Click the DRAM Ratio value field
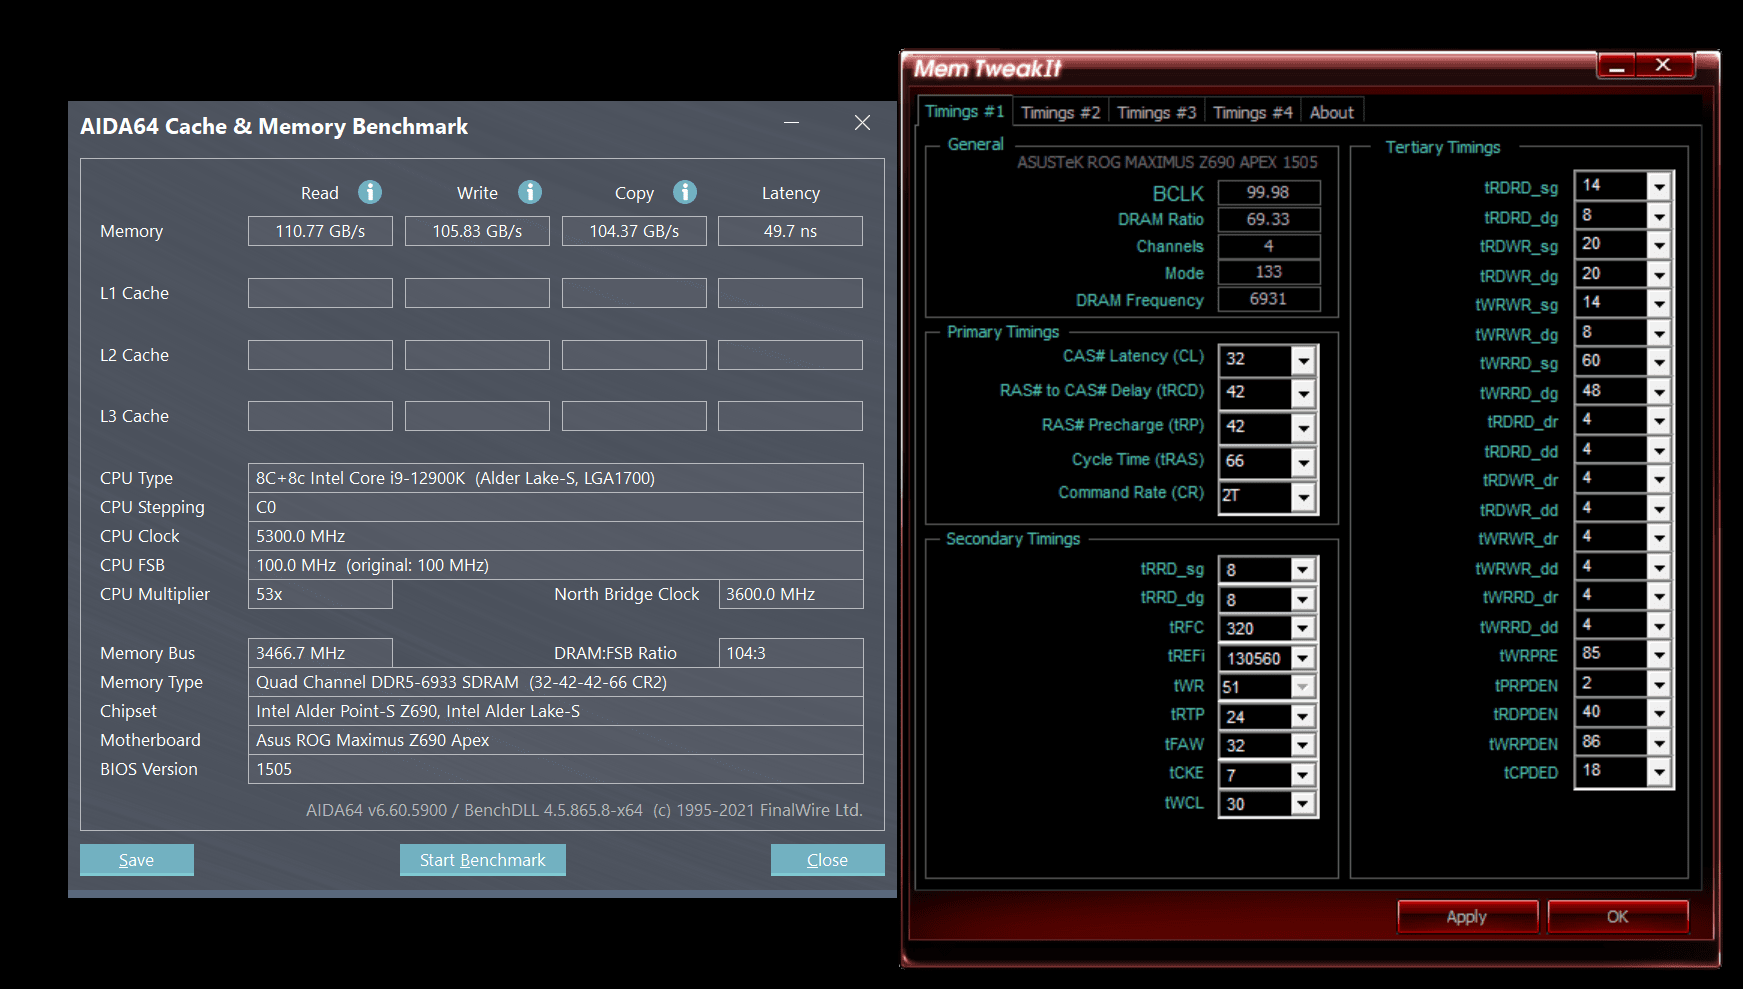Screen dimensions: 1743x989 (x=1268, y=219)
